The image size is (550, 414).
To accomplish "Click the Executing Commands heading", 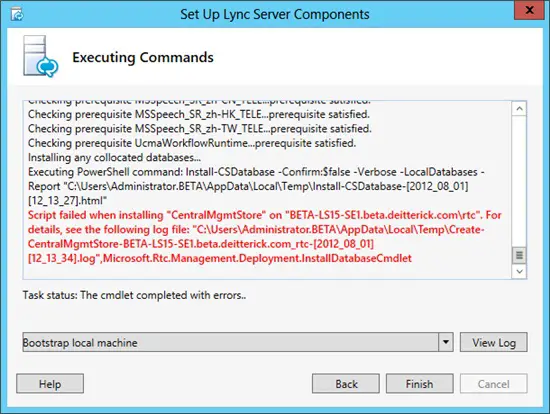I will pos(143,57).
